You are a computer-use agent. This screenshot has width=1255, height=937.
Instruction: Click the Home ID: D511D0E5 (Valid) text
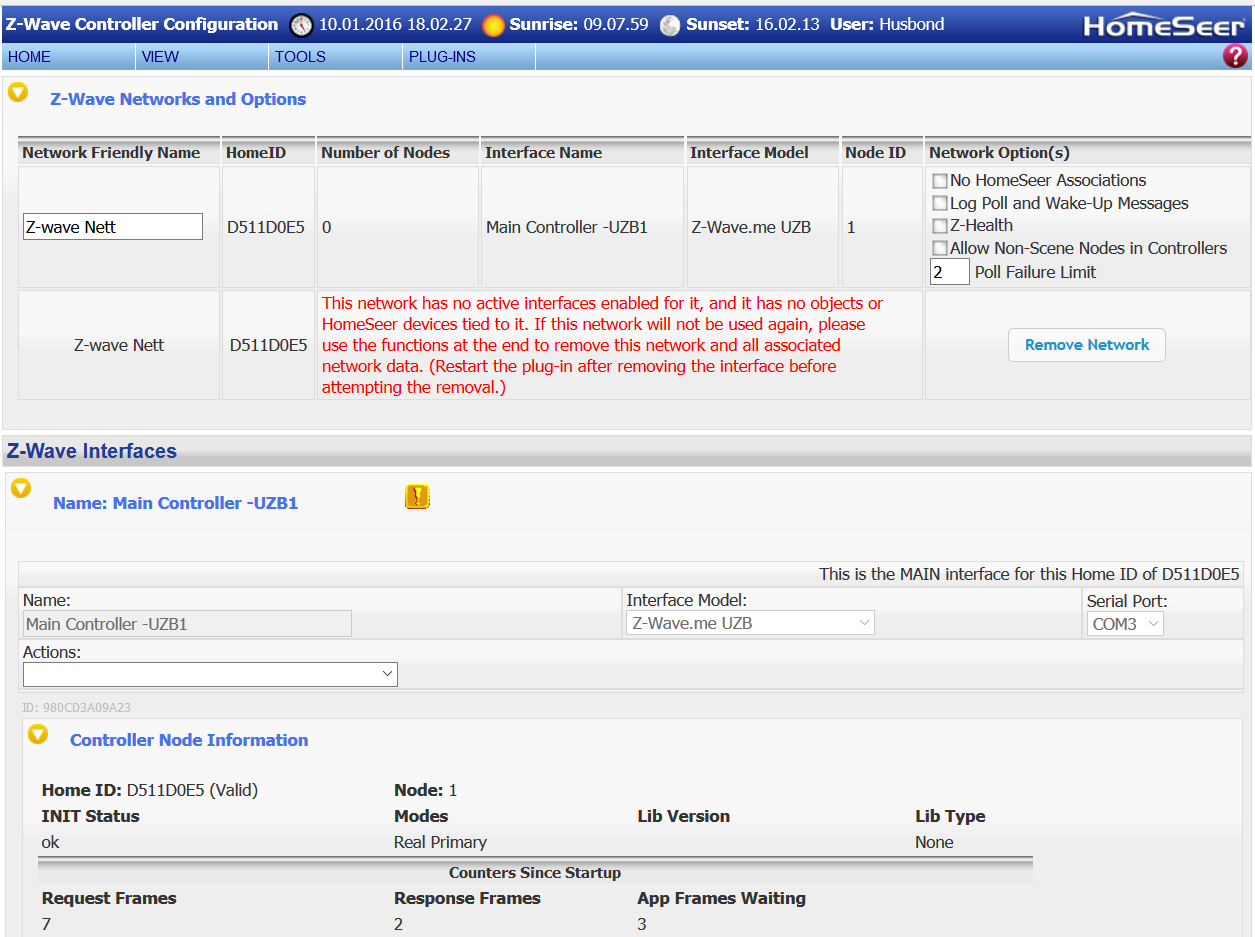point(150,790)
